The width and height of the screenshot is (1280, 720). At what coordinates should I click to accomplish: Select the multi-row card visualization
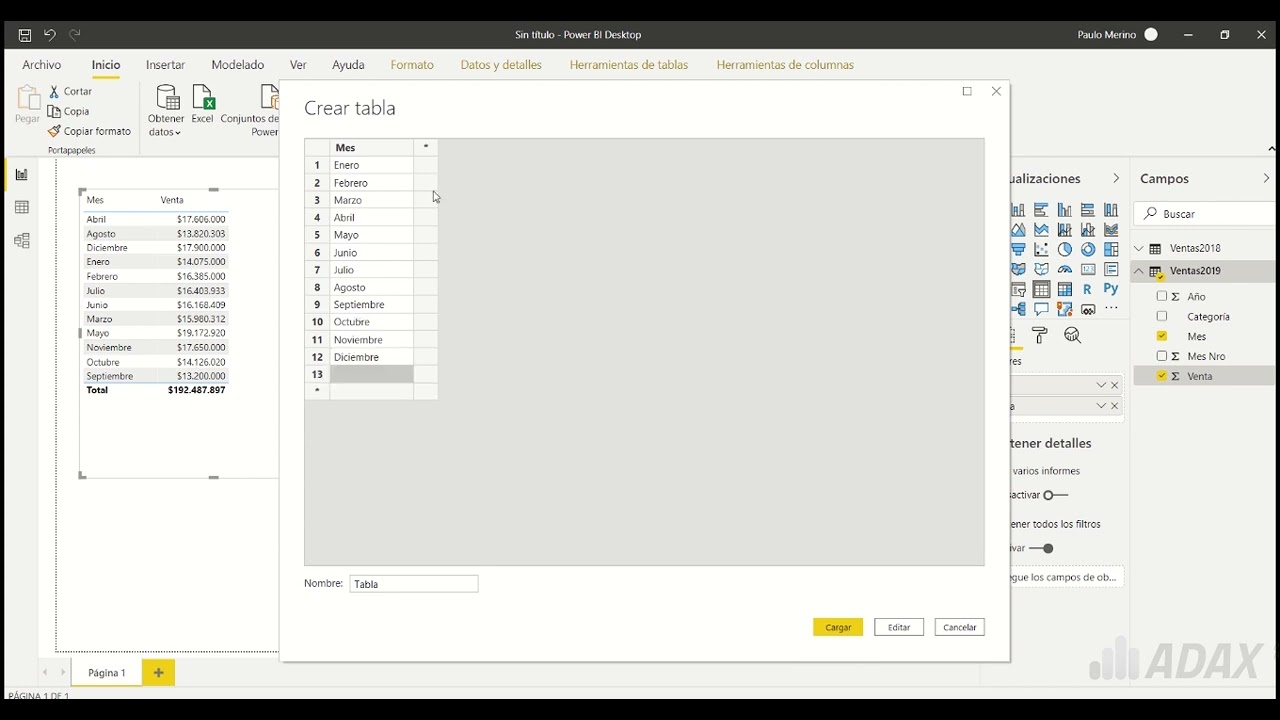[1111, 270]
